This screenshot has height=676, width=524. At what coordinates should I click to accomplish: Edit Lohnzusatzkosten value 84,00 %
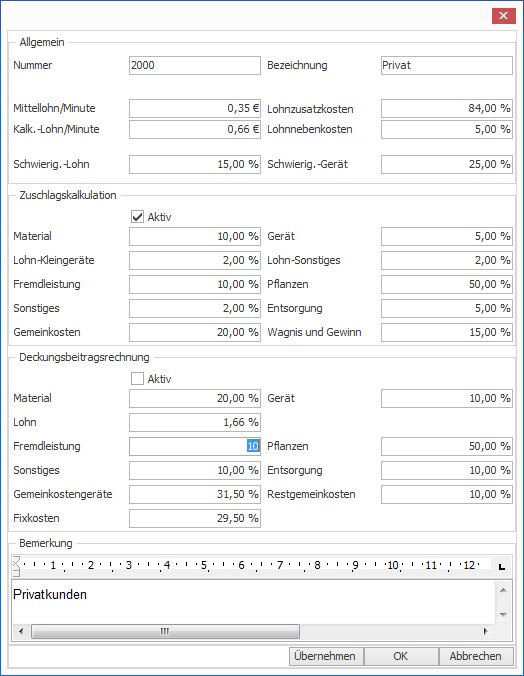[x=447, y=109]
